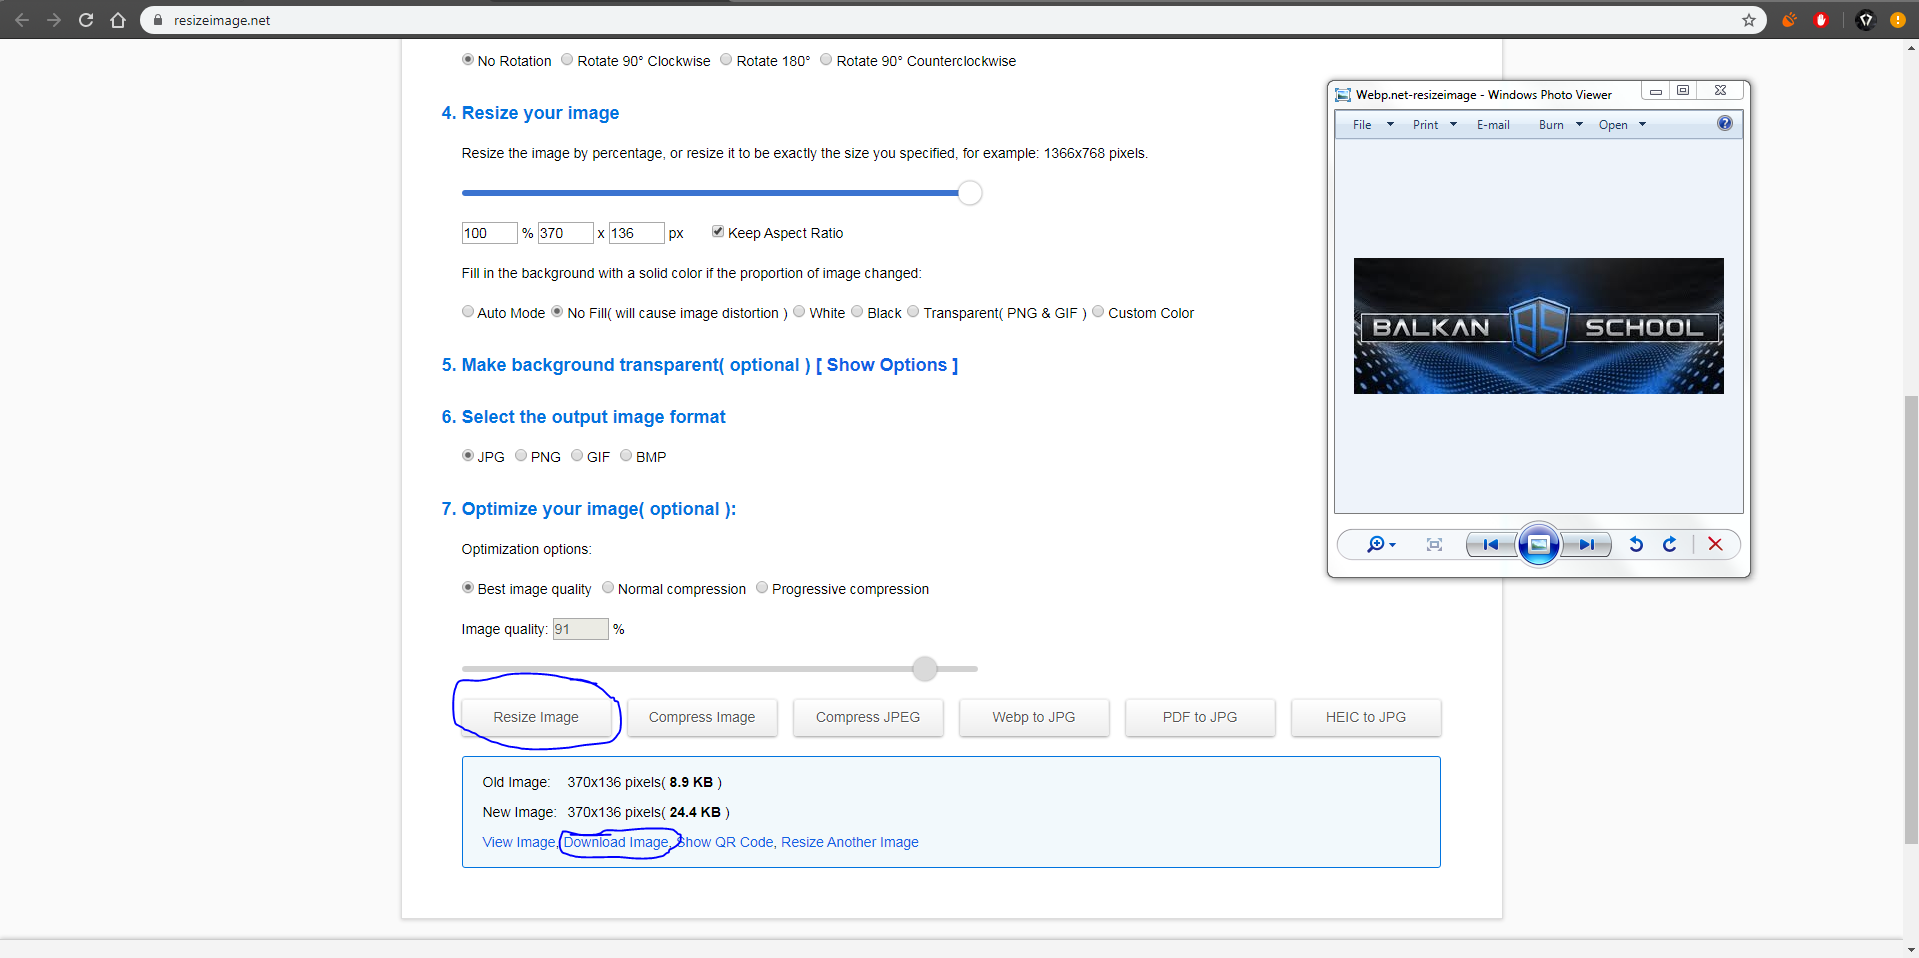Click the resize percentage slider handle
This screenshot has width=1919, height=958.
pos(970,193)
